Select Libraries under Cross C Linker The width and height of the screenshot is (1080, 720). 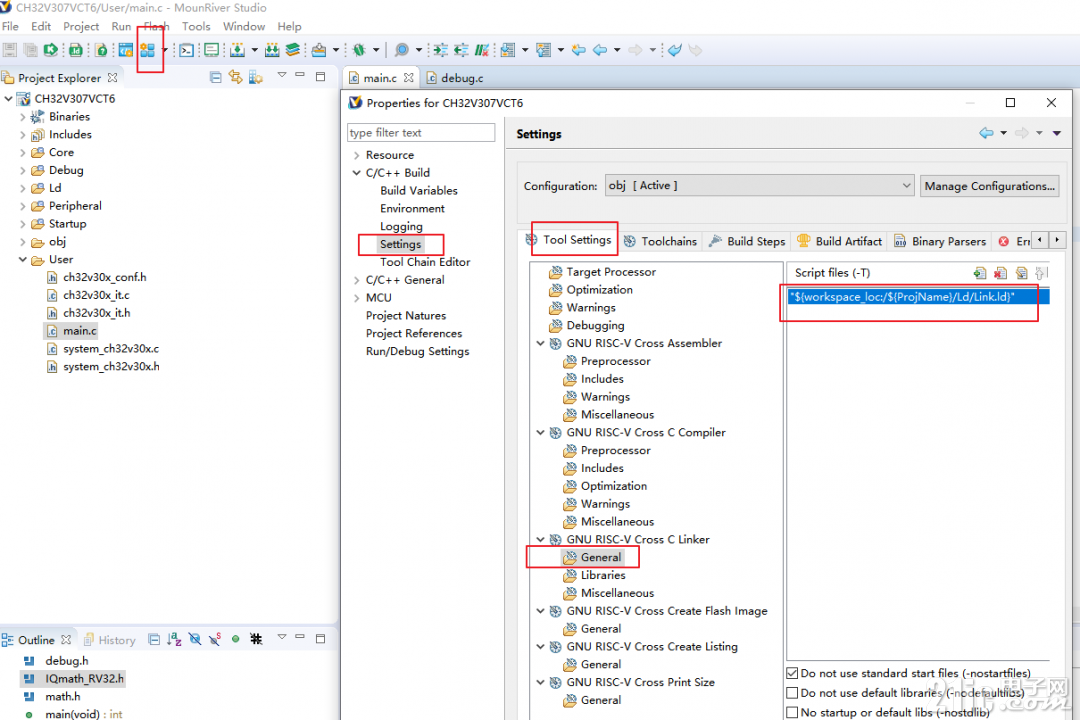click(603, 575)
